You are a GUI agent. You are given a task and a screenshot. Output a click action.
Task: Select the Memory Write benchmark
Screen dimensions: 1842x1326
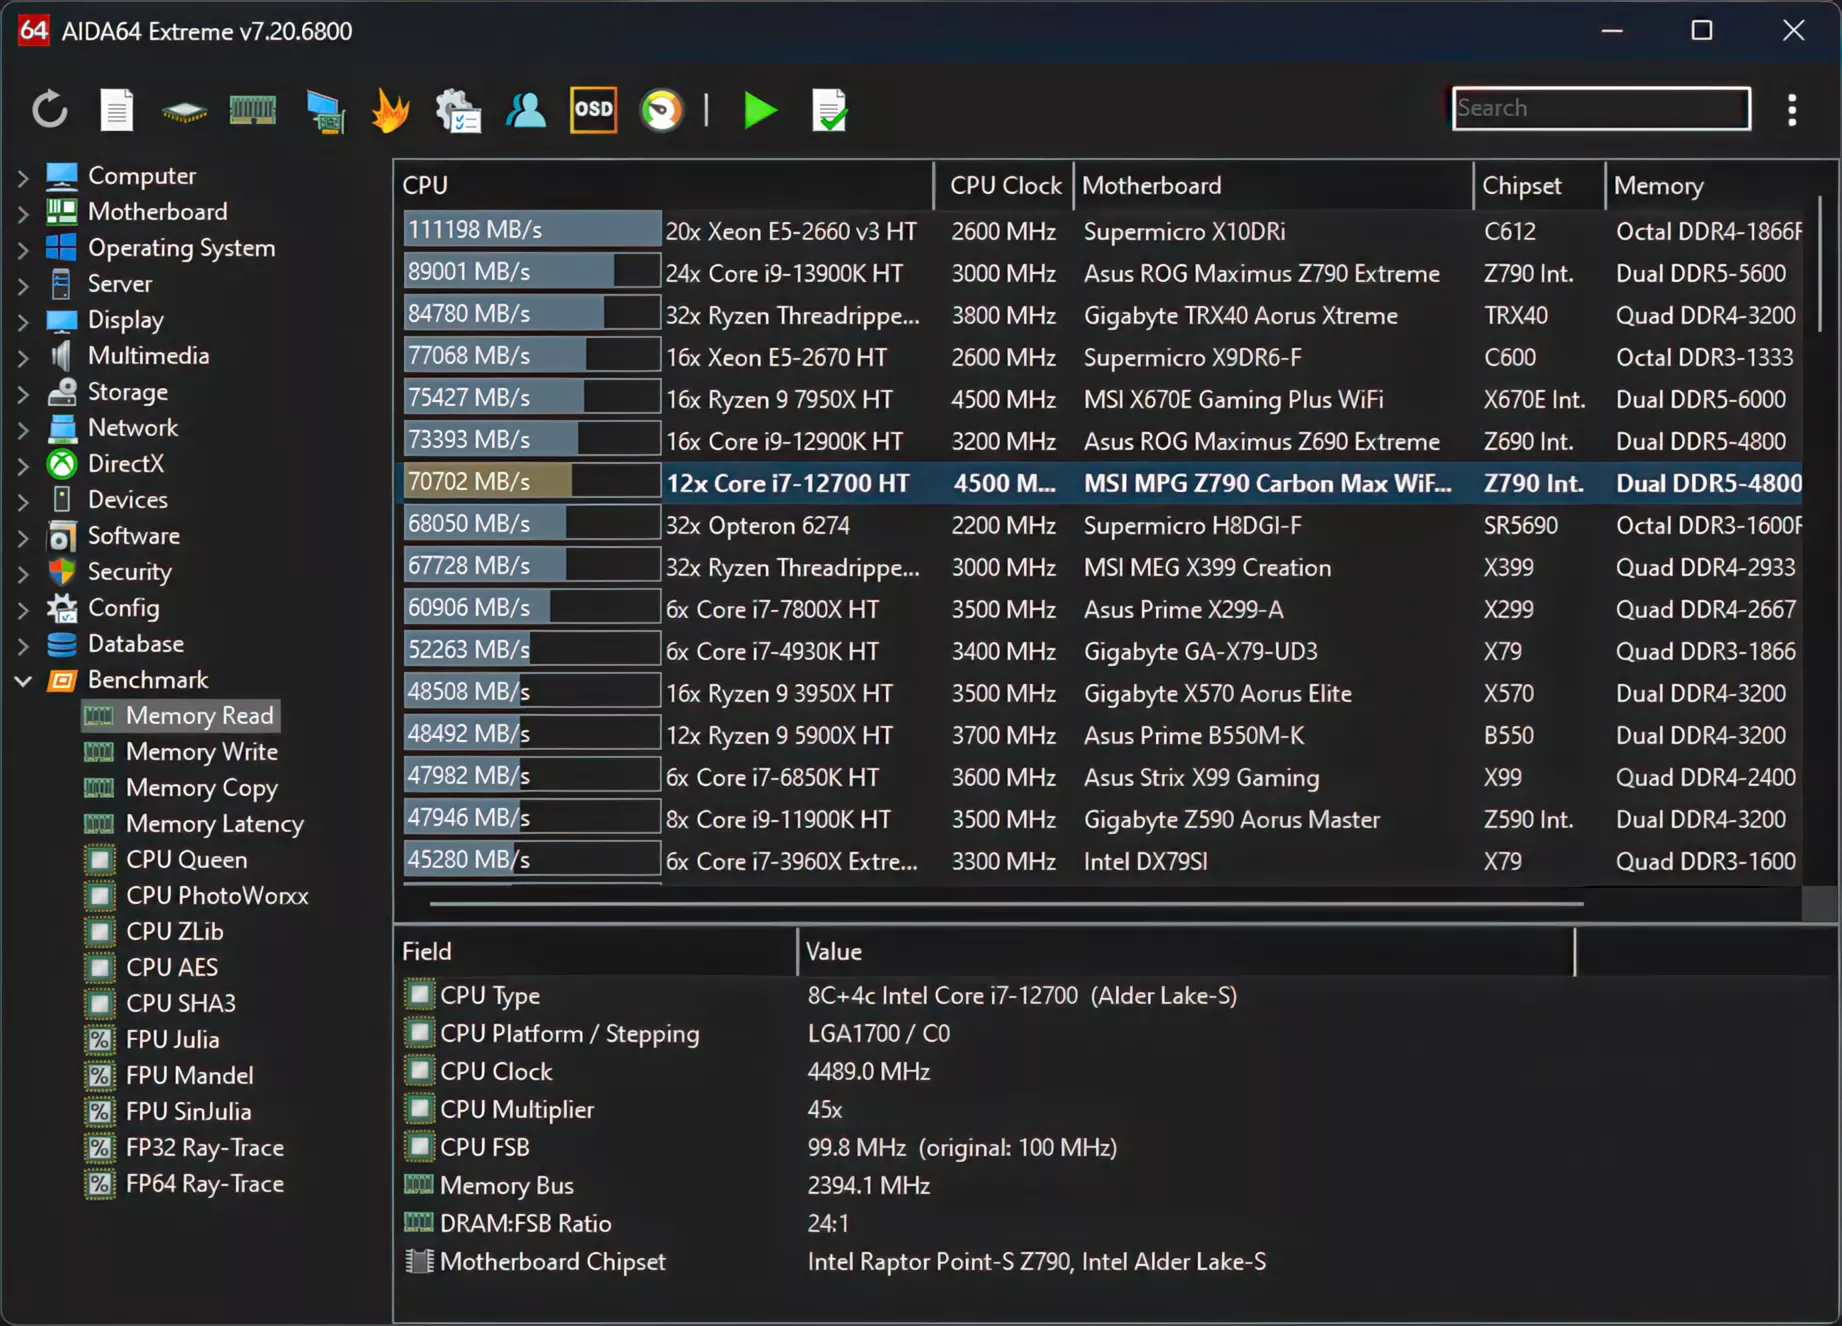(x=201, y=752)
